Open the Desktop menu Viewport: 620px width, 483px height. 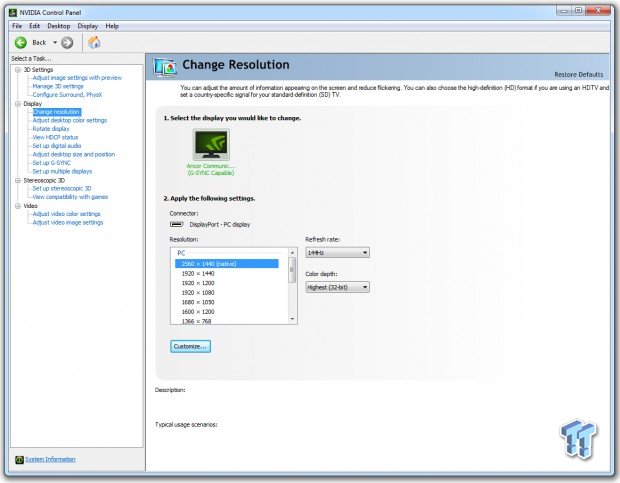(59, 26)
